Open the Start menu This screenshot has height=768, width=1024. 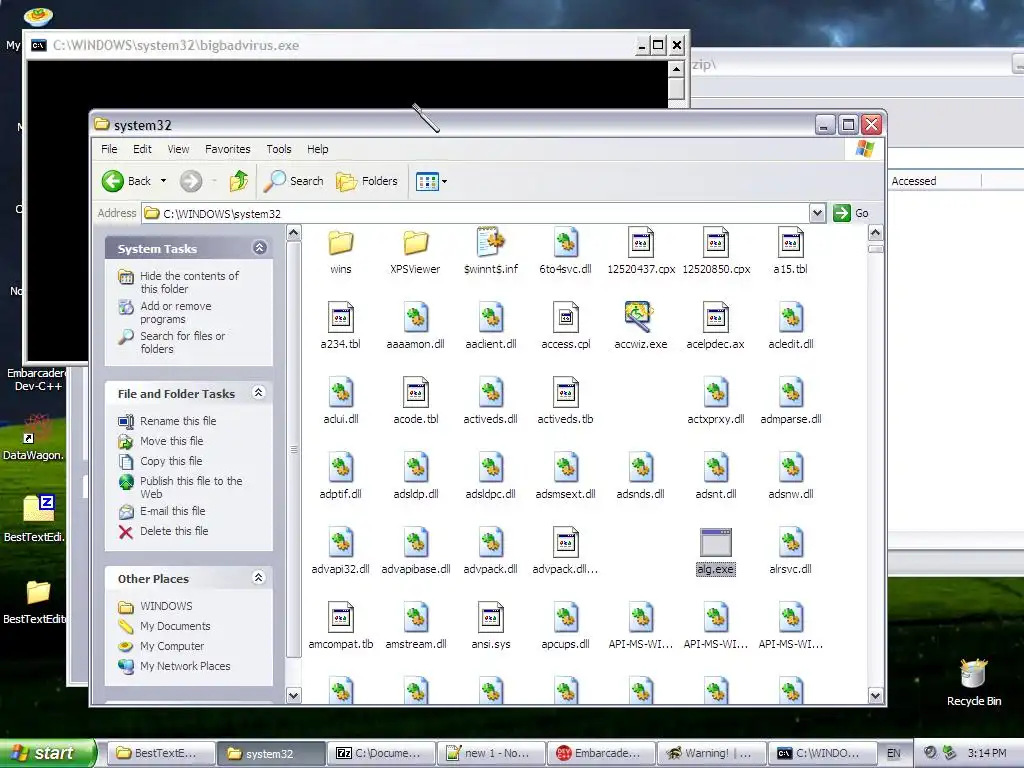[47, 753]
